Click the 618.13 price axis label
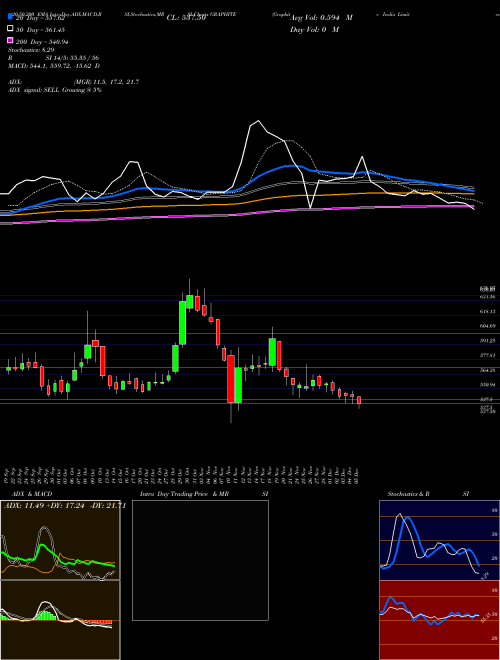The height and width of the screenshot is (660, 500). (x=487, y=311)
